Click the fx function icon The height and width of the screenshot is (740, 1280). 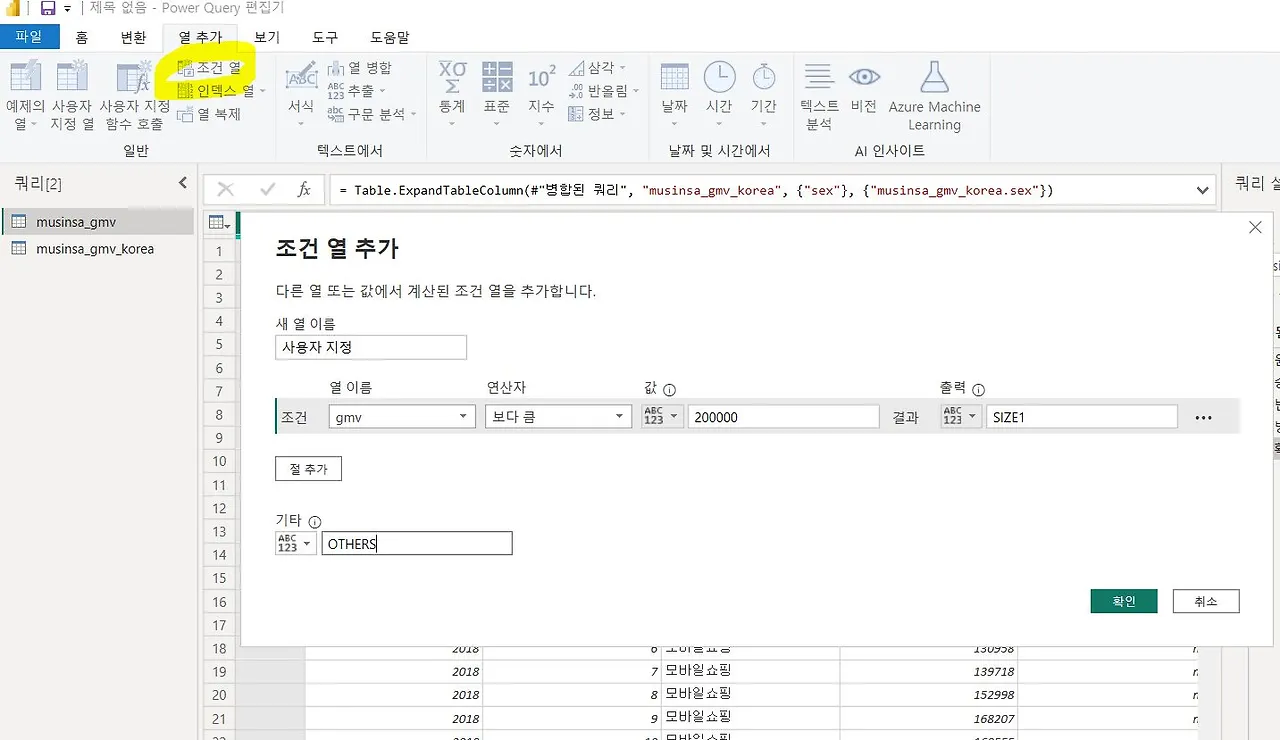point(304,189)
